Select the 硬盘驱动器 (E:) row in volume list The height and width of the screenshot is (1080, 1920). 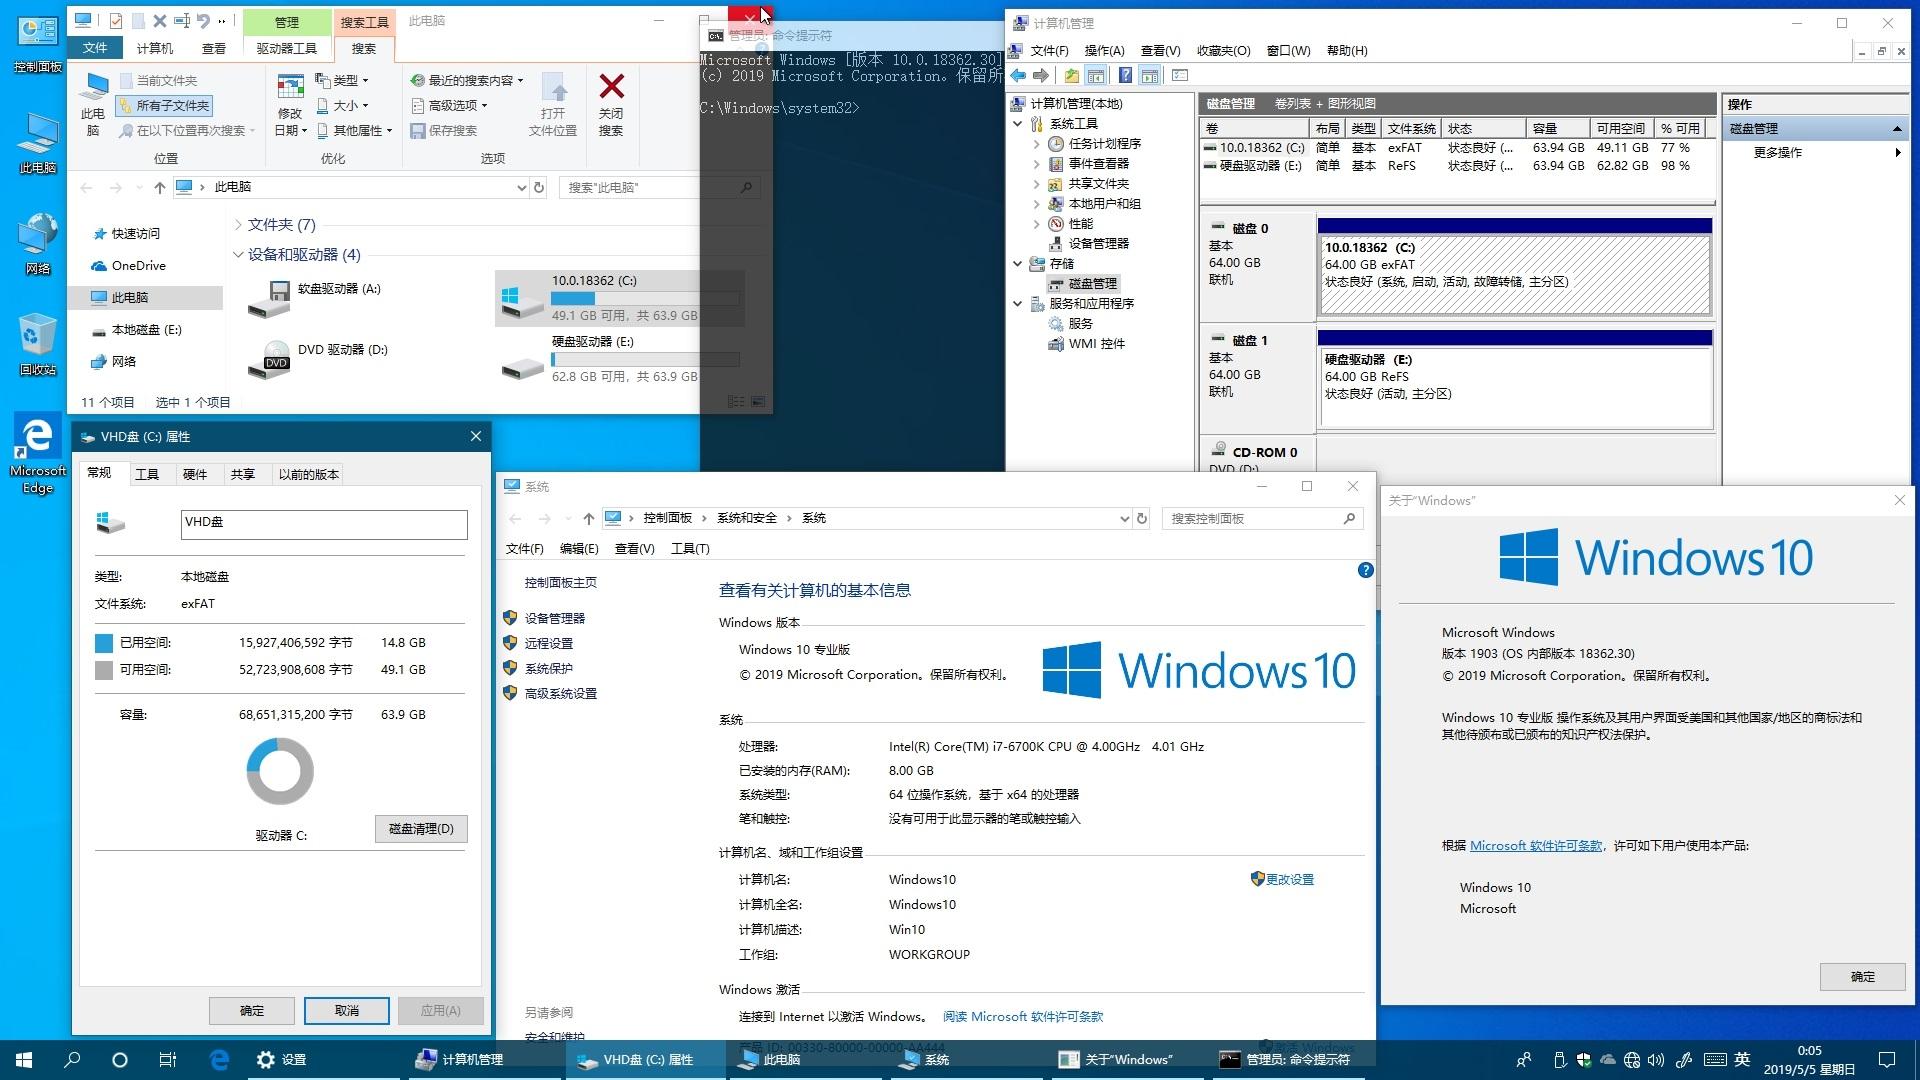click(x=1457, y=166)
